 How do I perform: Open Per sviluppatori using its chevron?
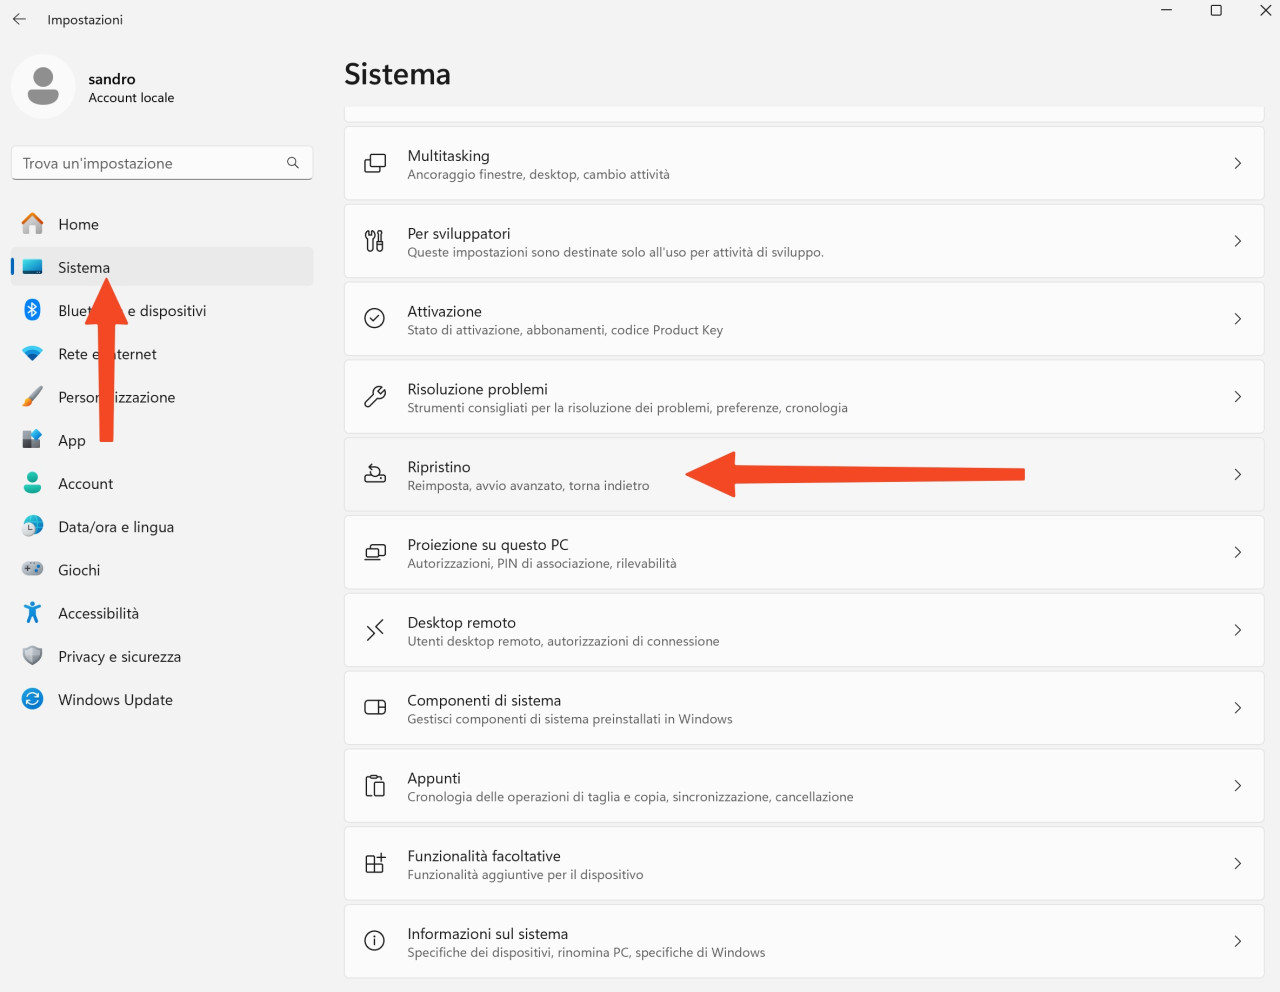pyautogui.click(x=1238, y=241)
